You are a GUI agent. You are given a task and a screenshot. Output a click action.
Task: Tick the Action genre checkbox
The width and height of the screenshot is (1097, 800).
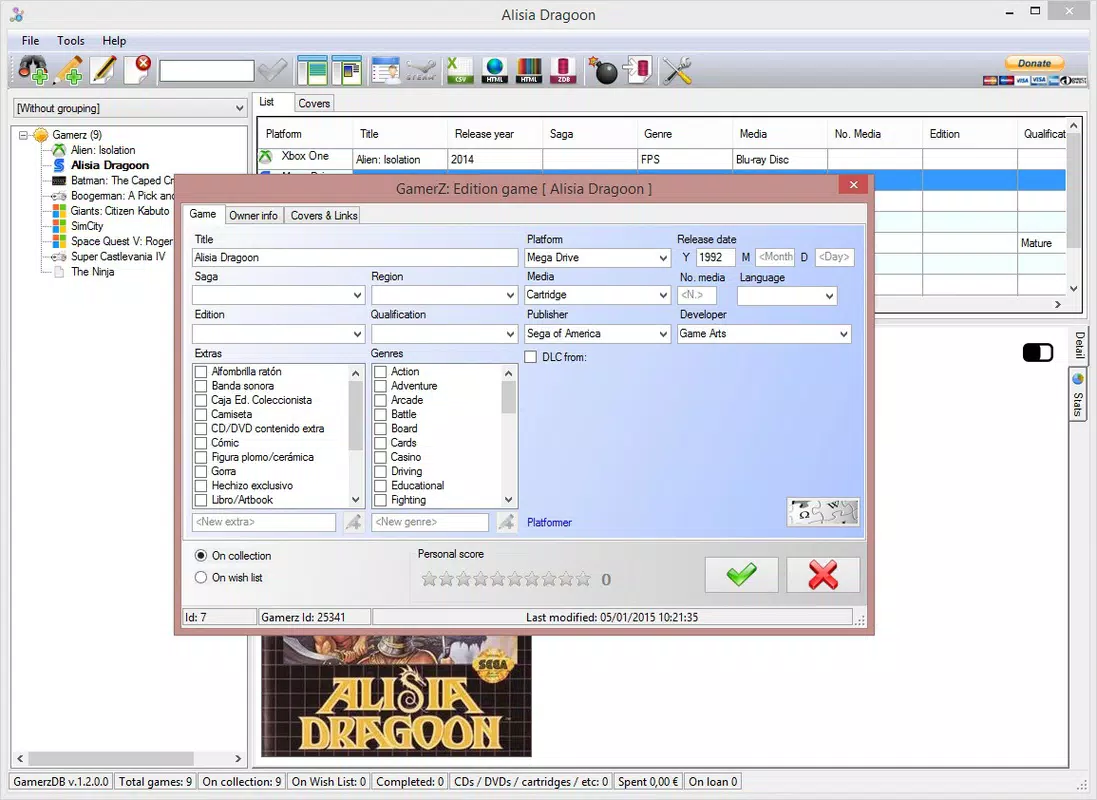point(381,372)
